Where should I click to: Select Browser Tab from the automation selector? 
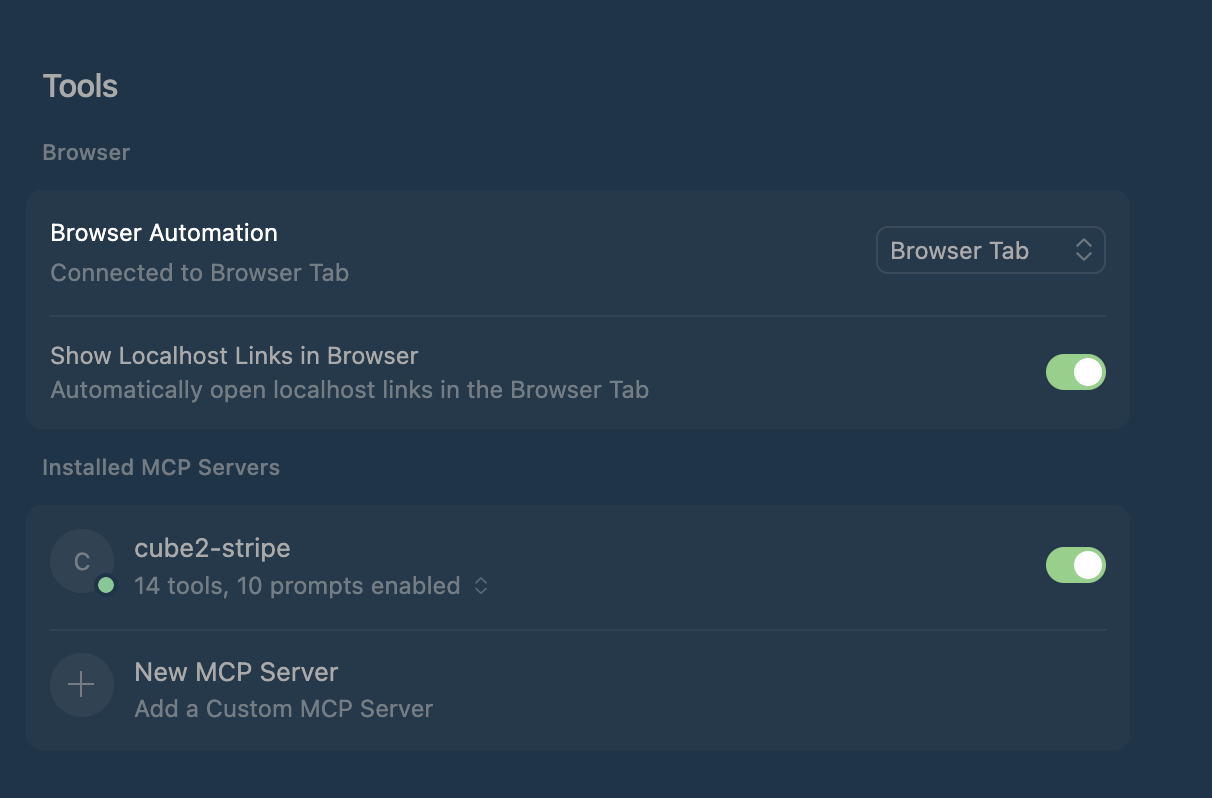pos(990,250)
